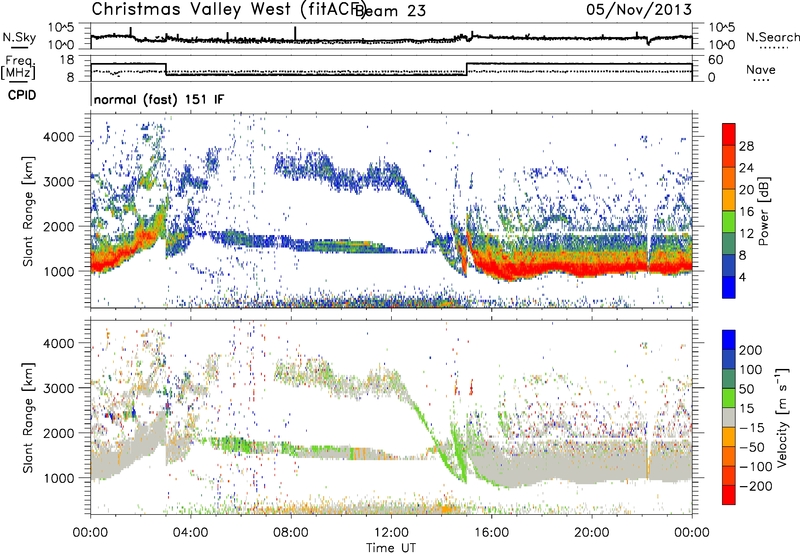Screen dimensions: 800x554
Task: Click the dark blue top segment of the Velocity bar
Action: 729,339
